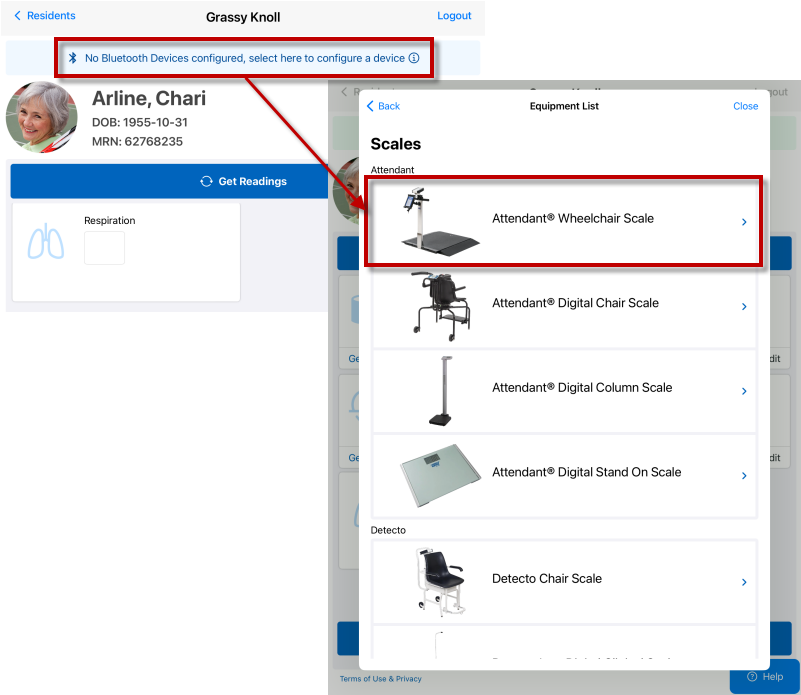The height and width of the screenshot is (695, 801).
Task: Select the Detecto Chair Scale image
Action: (x=440, y=580)
